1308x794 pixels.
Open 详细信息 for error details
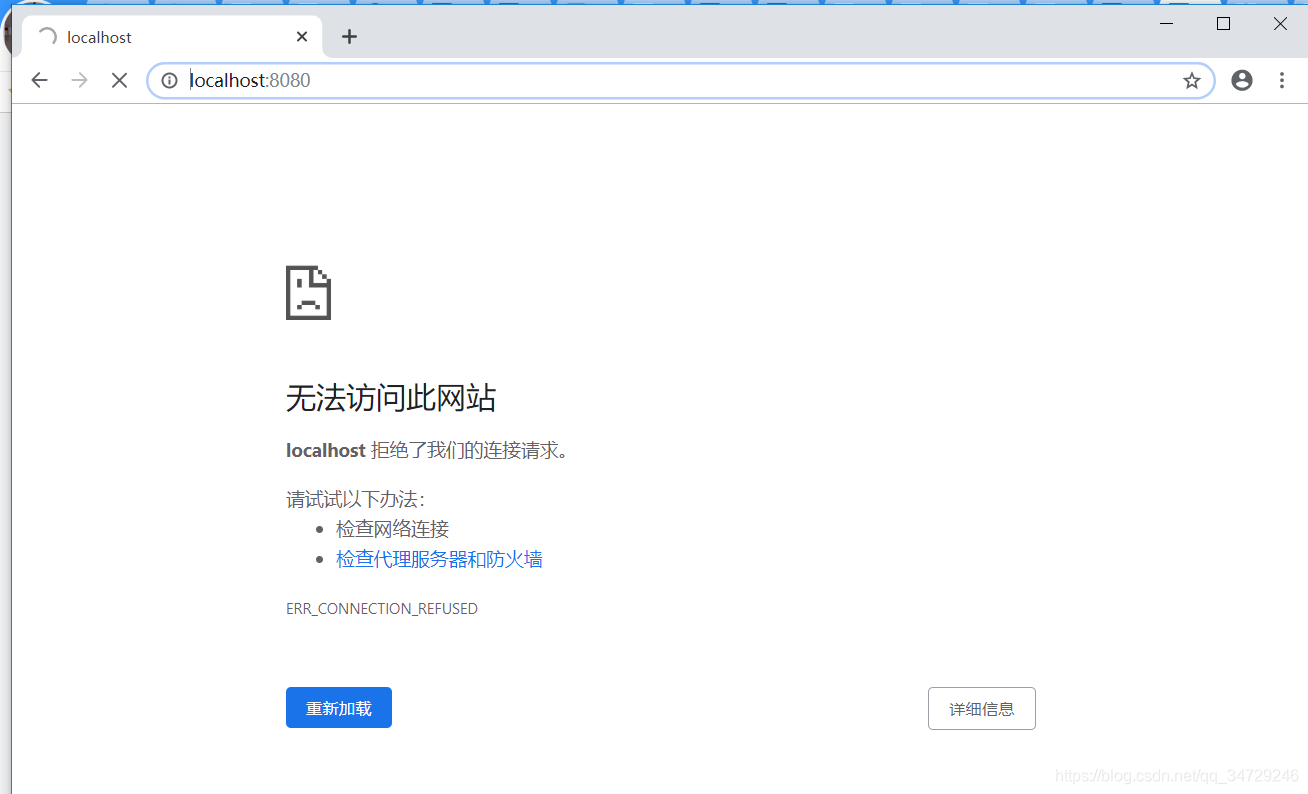[x=981, y=708]
